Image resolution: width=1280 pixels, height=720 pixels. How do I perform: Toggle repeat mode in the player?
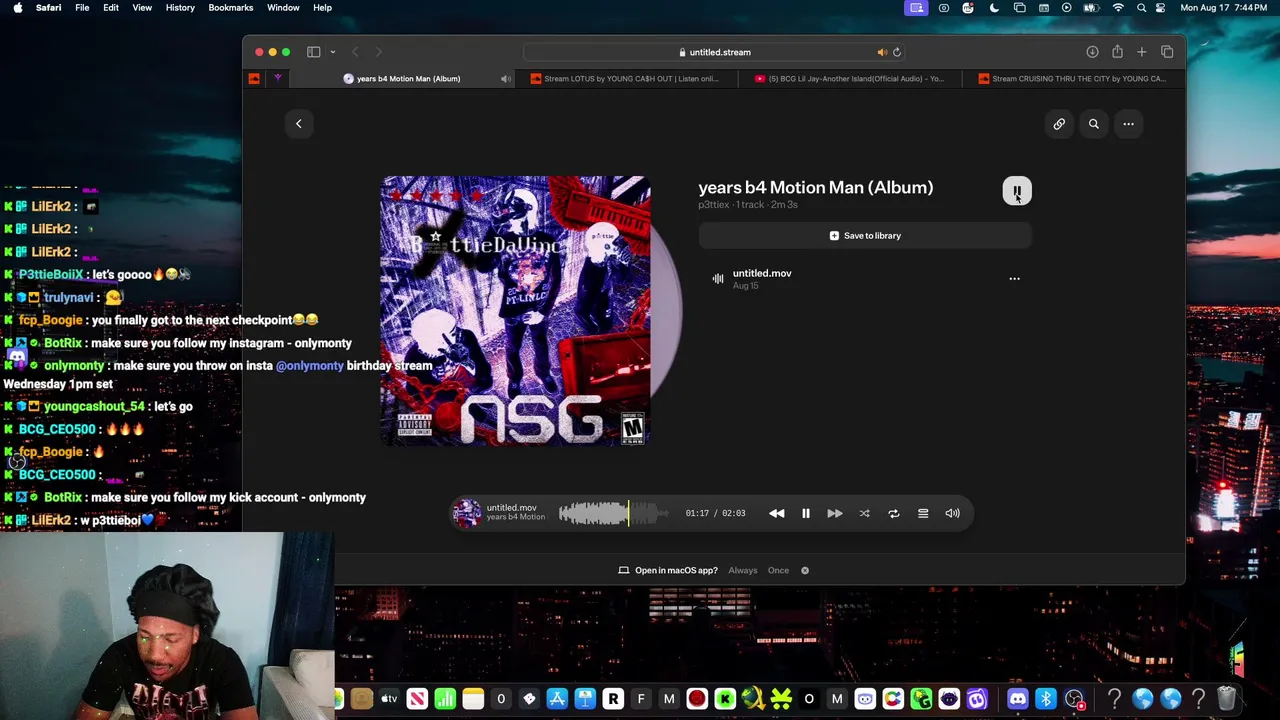(x=894, y=513)
